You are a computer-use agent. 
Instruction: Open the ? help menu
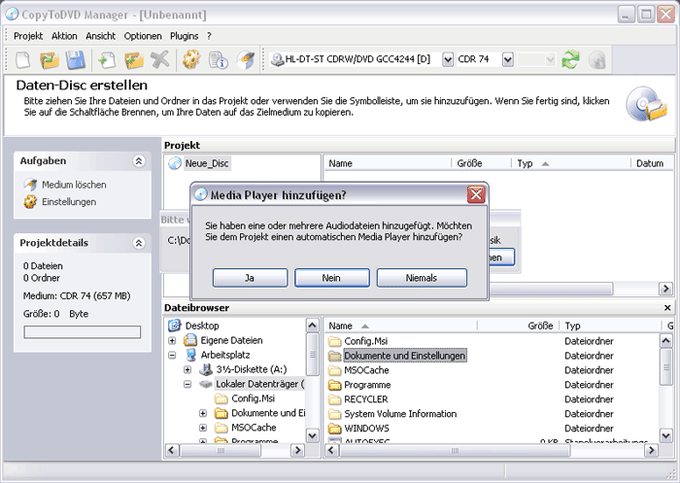pyautogui.click(x=209, y=36)
